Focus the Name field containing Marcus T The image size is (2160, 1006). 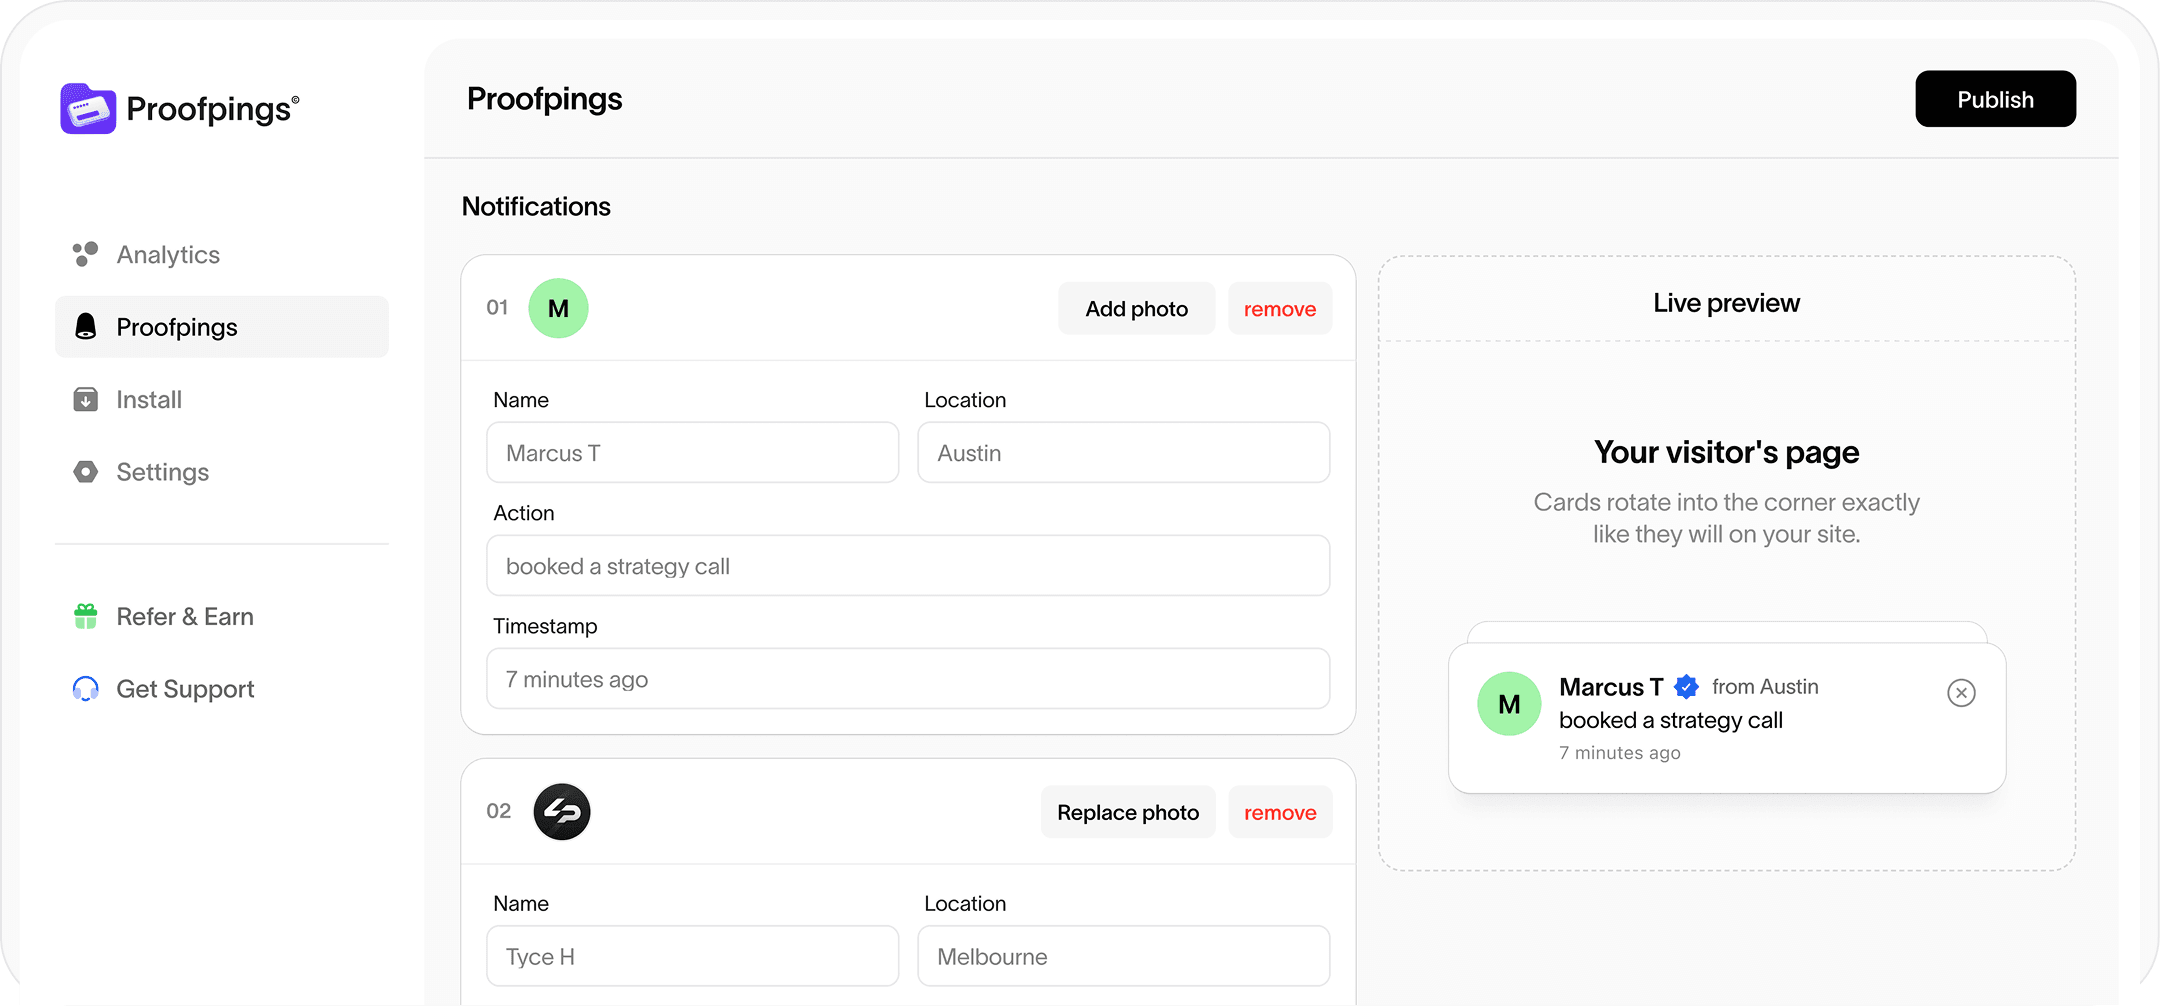693,453
